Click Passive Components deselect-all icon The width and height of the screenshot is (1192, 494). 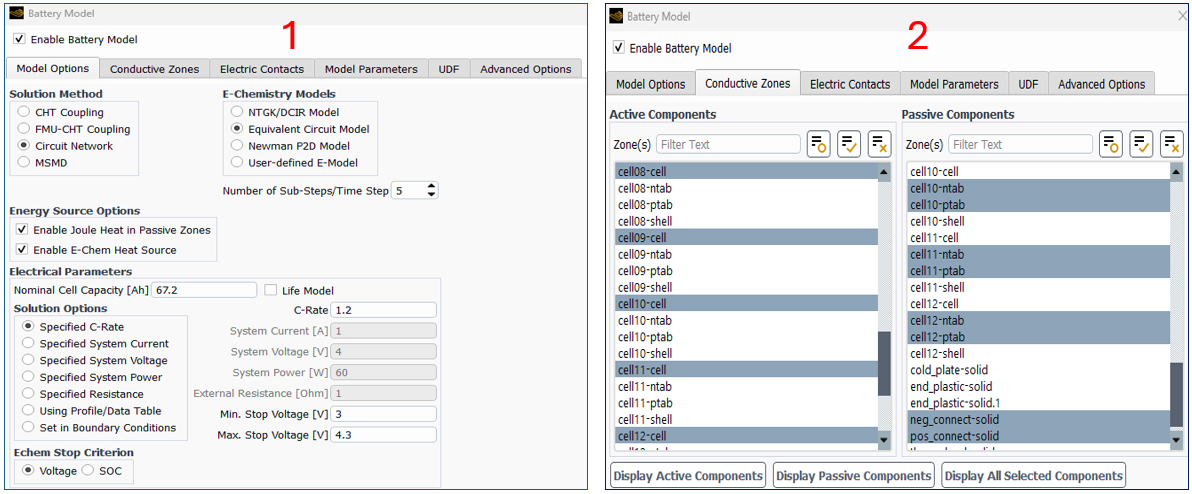coord(1171,144)
